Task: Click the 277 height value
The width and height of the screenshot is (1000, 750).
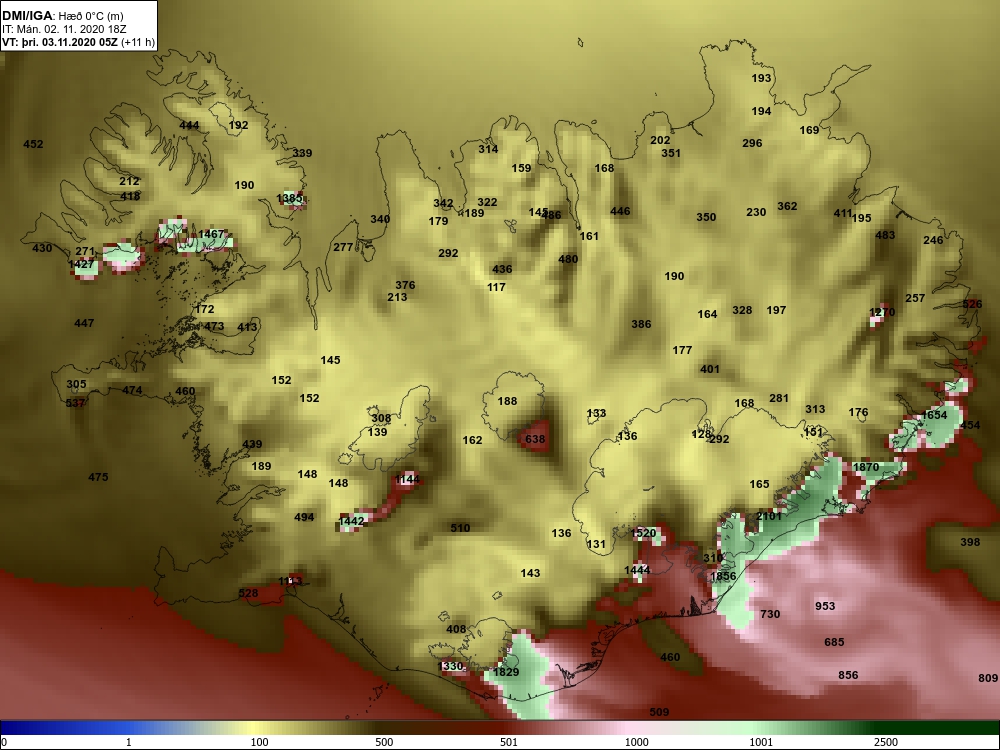Action: click(x=343, y=247)
